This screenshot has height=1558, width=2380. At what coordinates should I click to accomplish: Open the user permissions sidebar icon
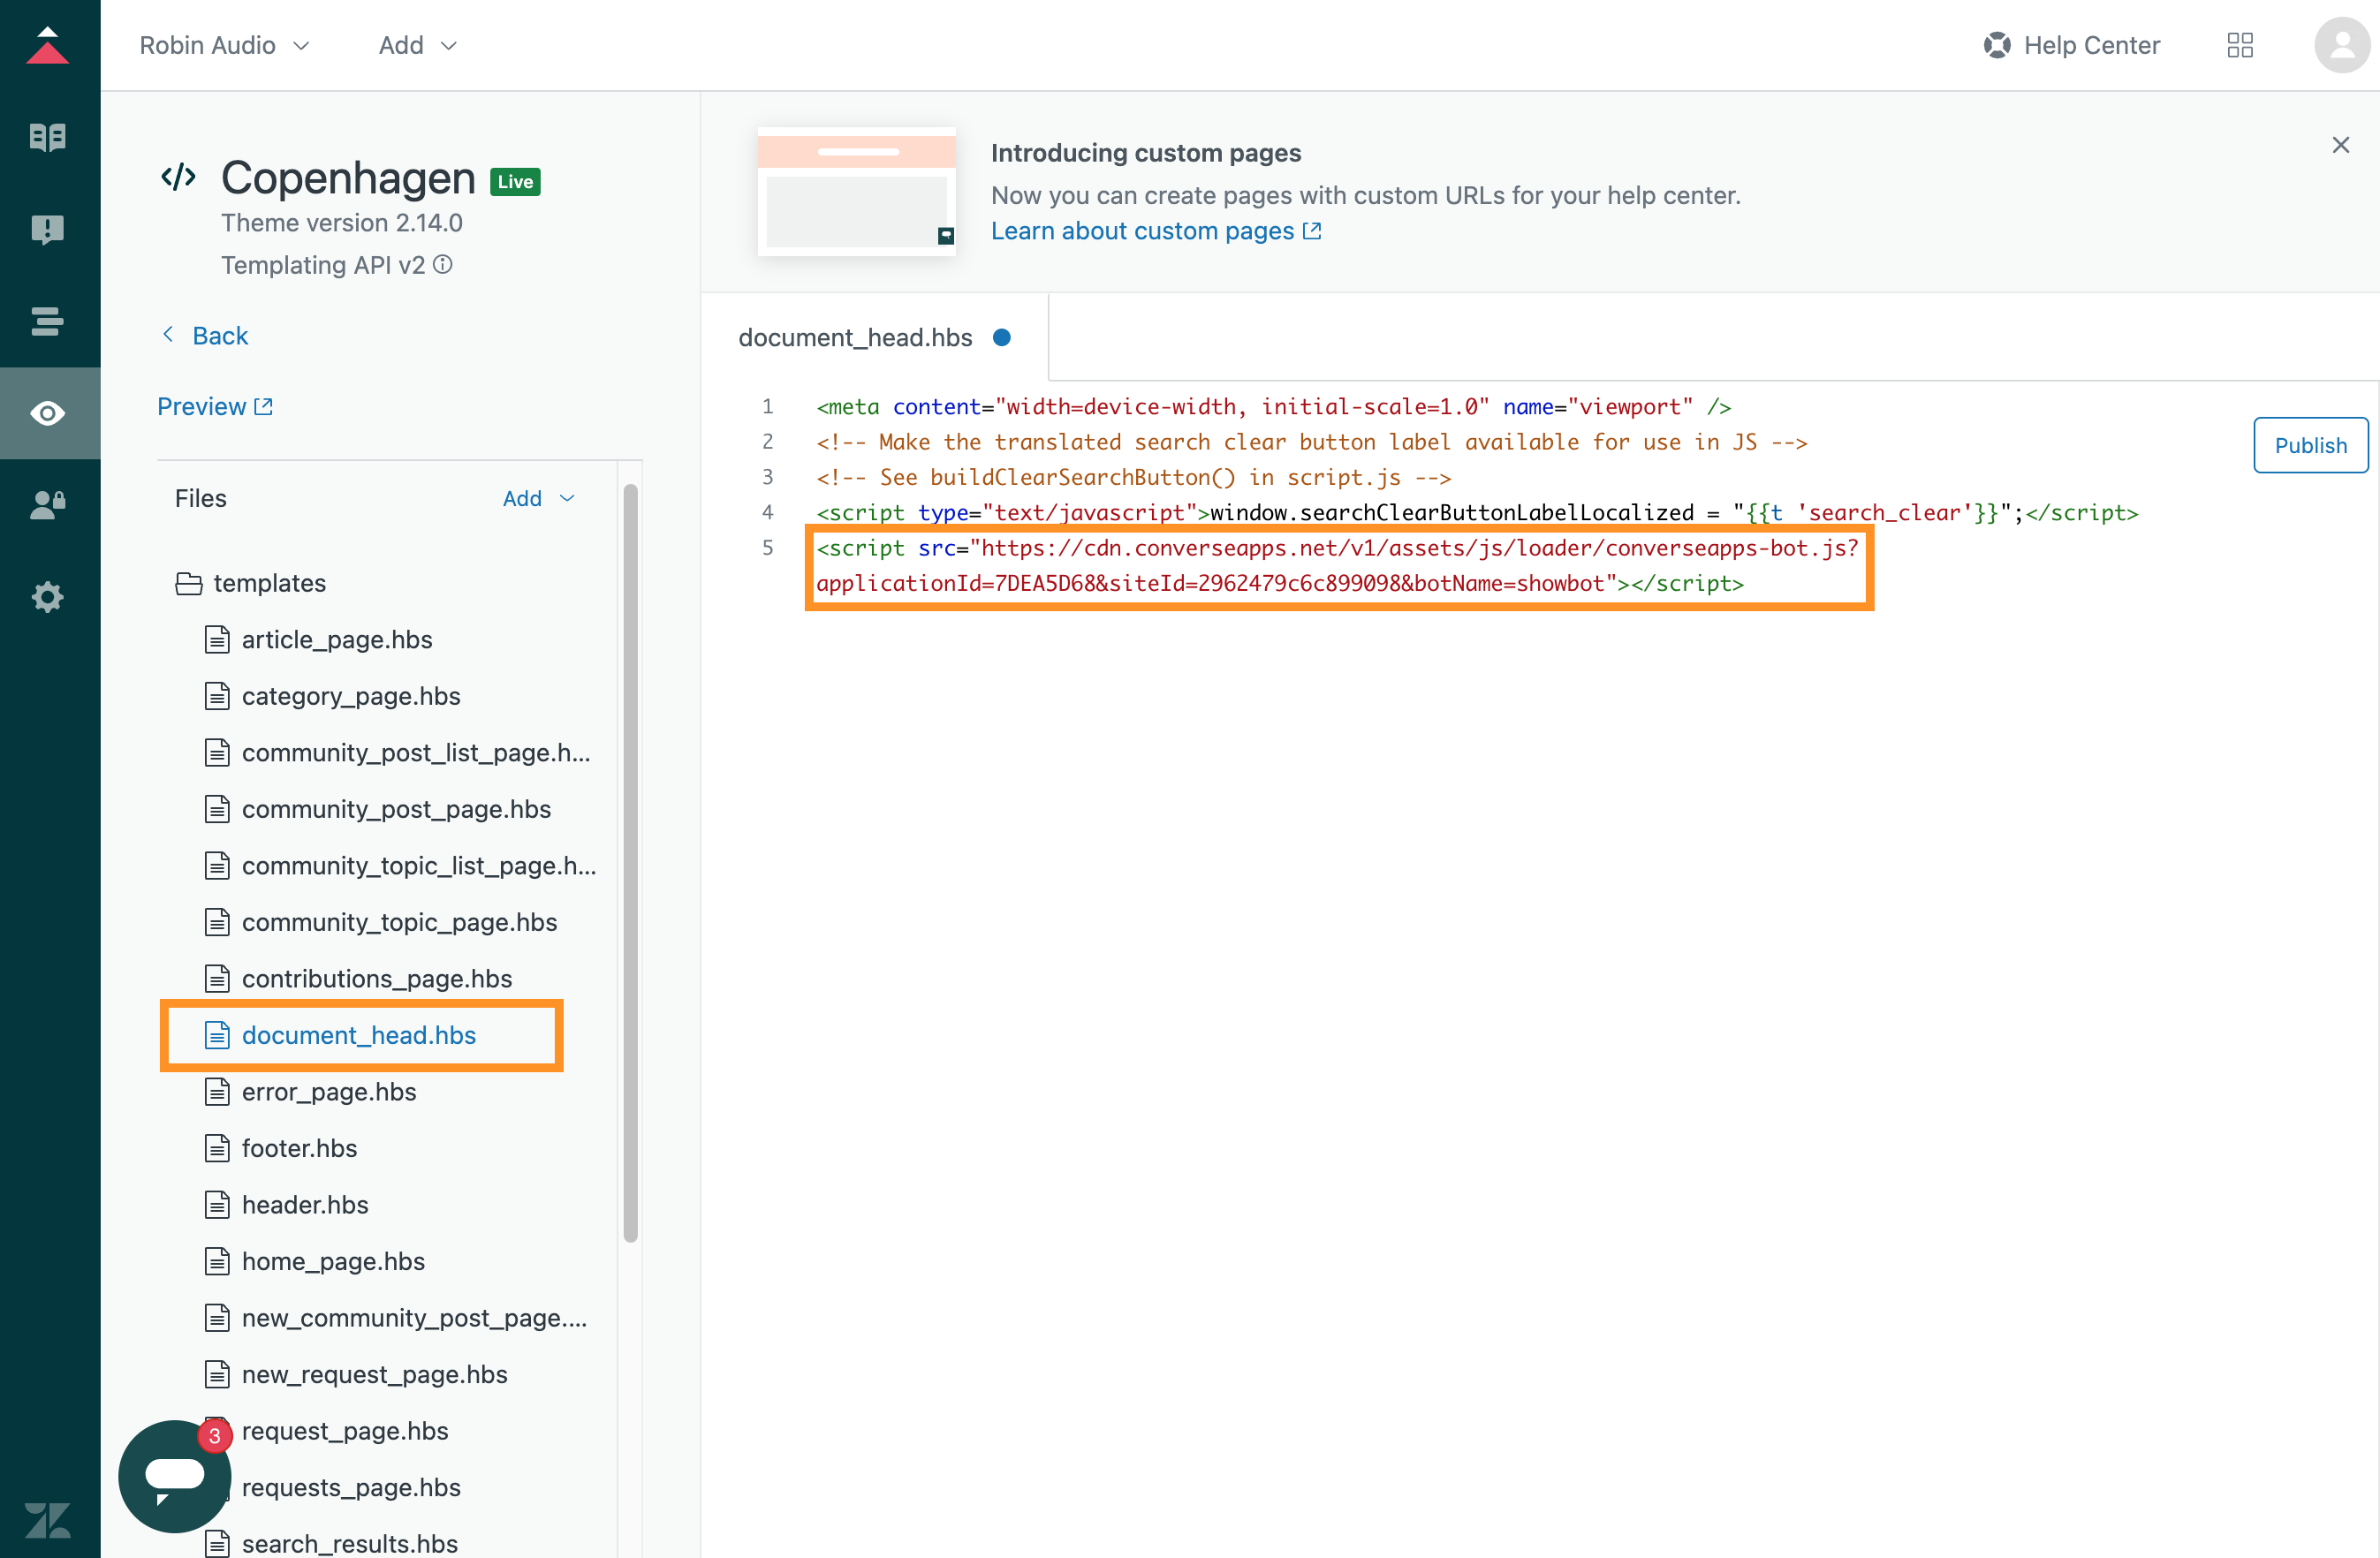(x=48, y=505)
